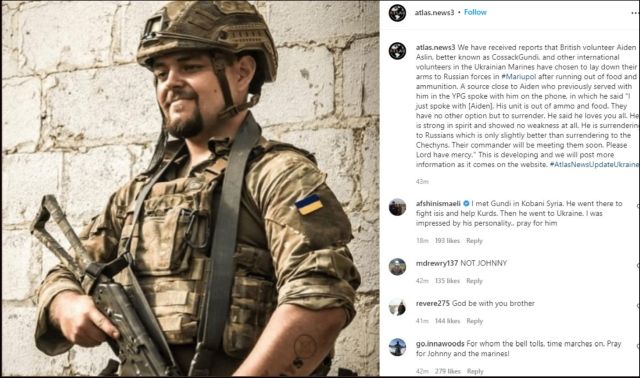Click atlas.news3 avatar beside the caption
The image size is (640, 378).
click(397, 51)
